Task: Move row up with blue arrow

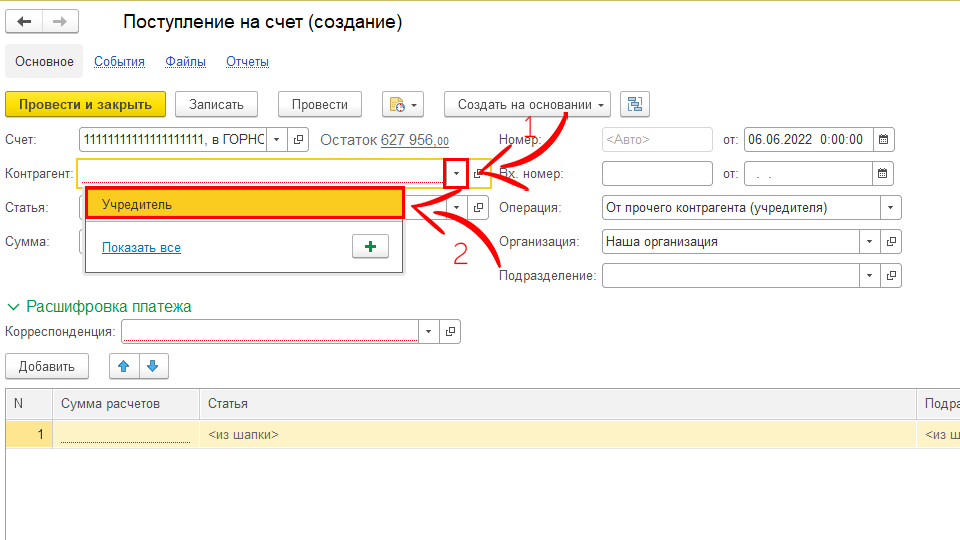Action: click(x=124, y=366)
